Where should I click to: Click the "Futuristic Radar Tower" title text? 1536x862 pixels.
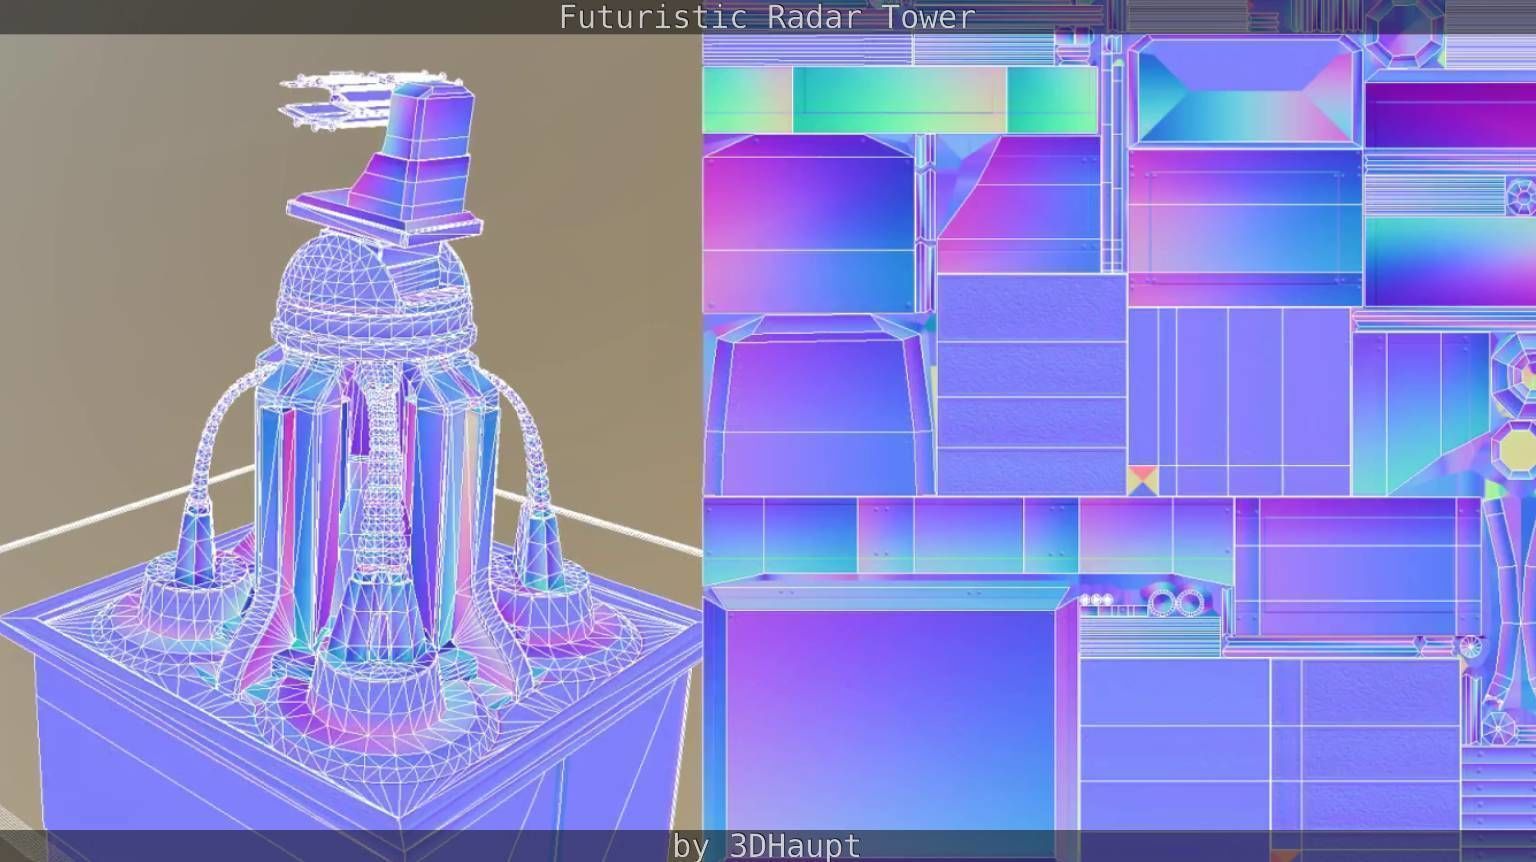(x=767, y=17)
